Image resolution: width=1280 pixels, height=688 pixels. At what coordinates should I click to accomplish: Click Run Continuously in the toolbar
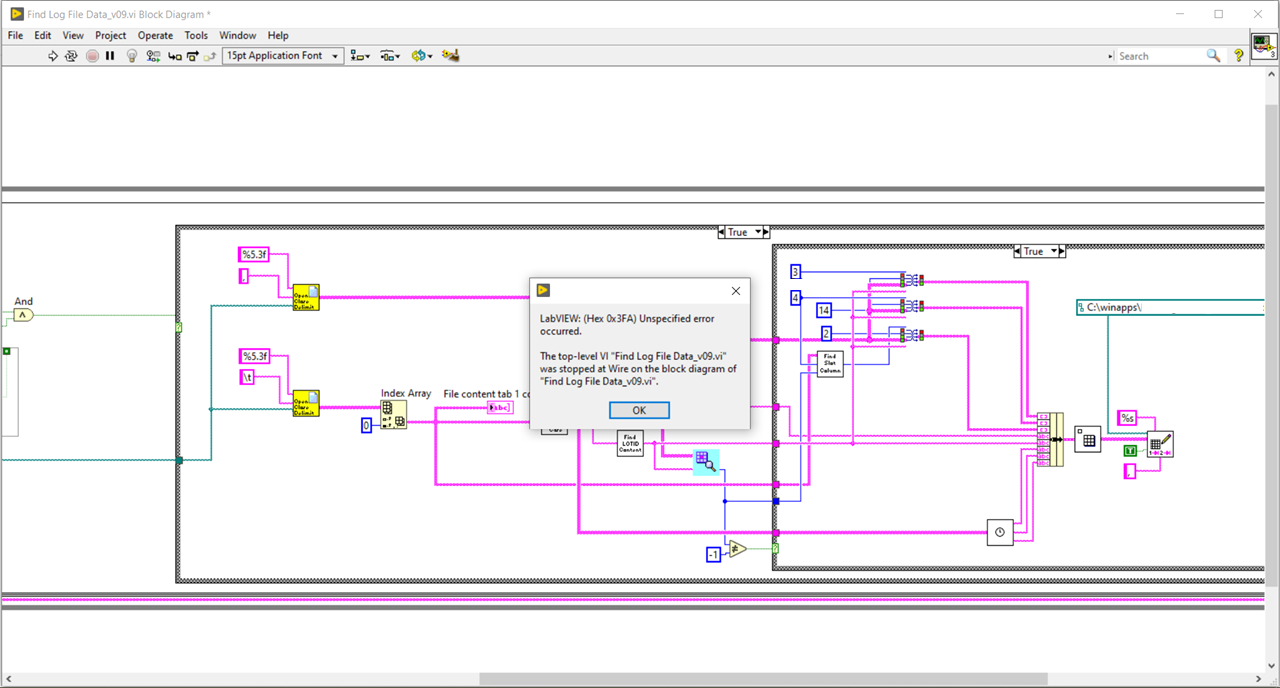point(71,56)
